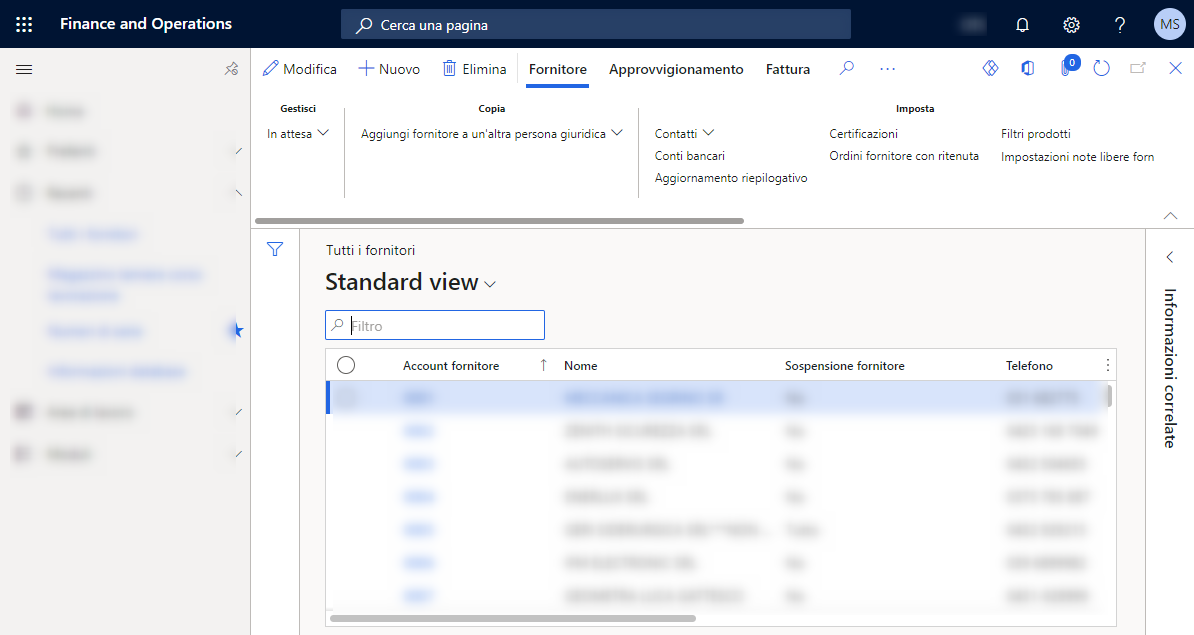Toggle the left navigation hamburger menu

[24, 69]
